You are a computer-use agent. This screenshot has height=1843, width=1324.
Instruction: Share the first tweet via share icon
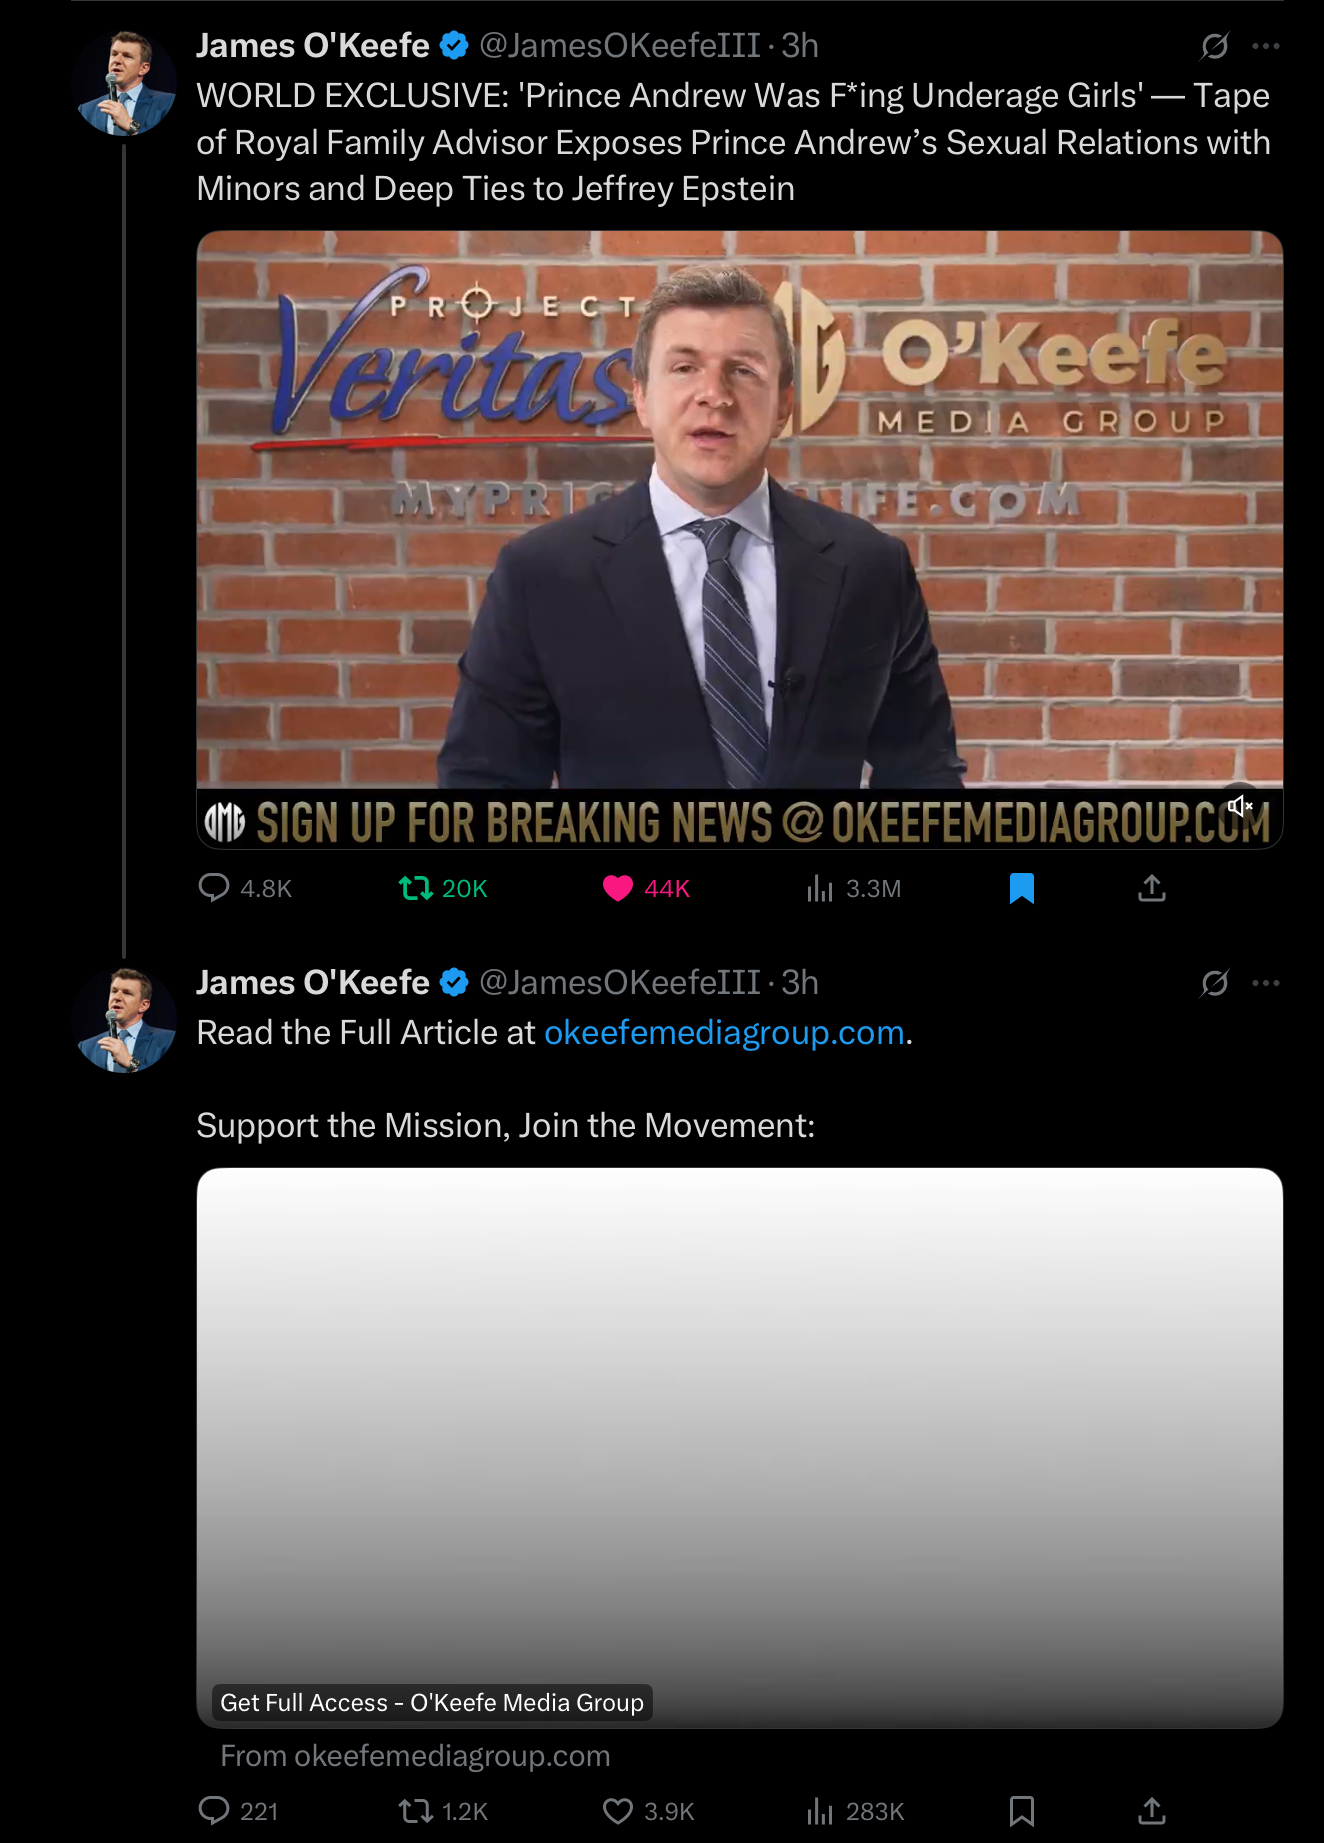coord(1152,888)
